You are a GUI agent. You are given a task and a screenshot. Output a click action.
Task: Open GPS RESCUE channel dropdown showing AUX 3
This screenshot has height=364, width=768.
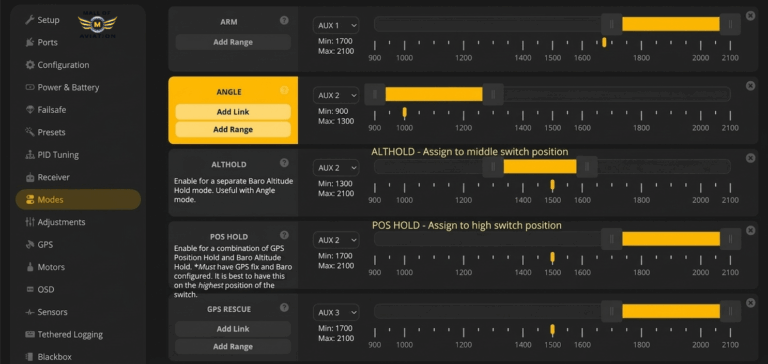(x=336, y=313)
